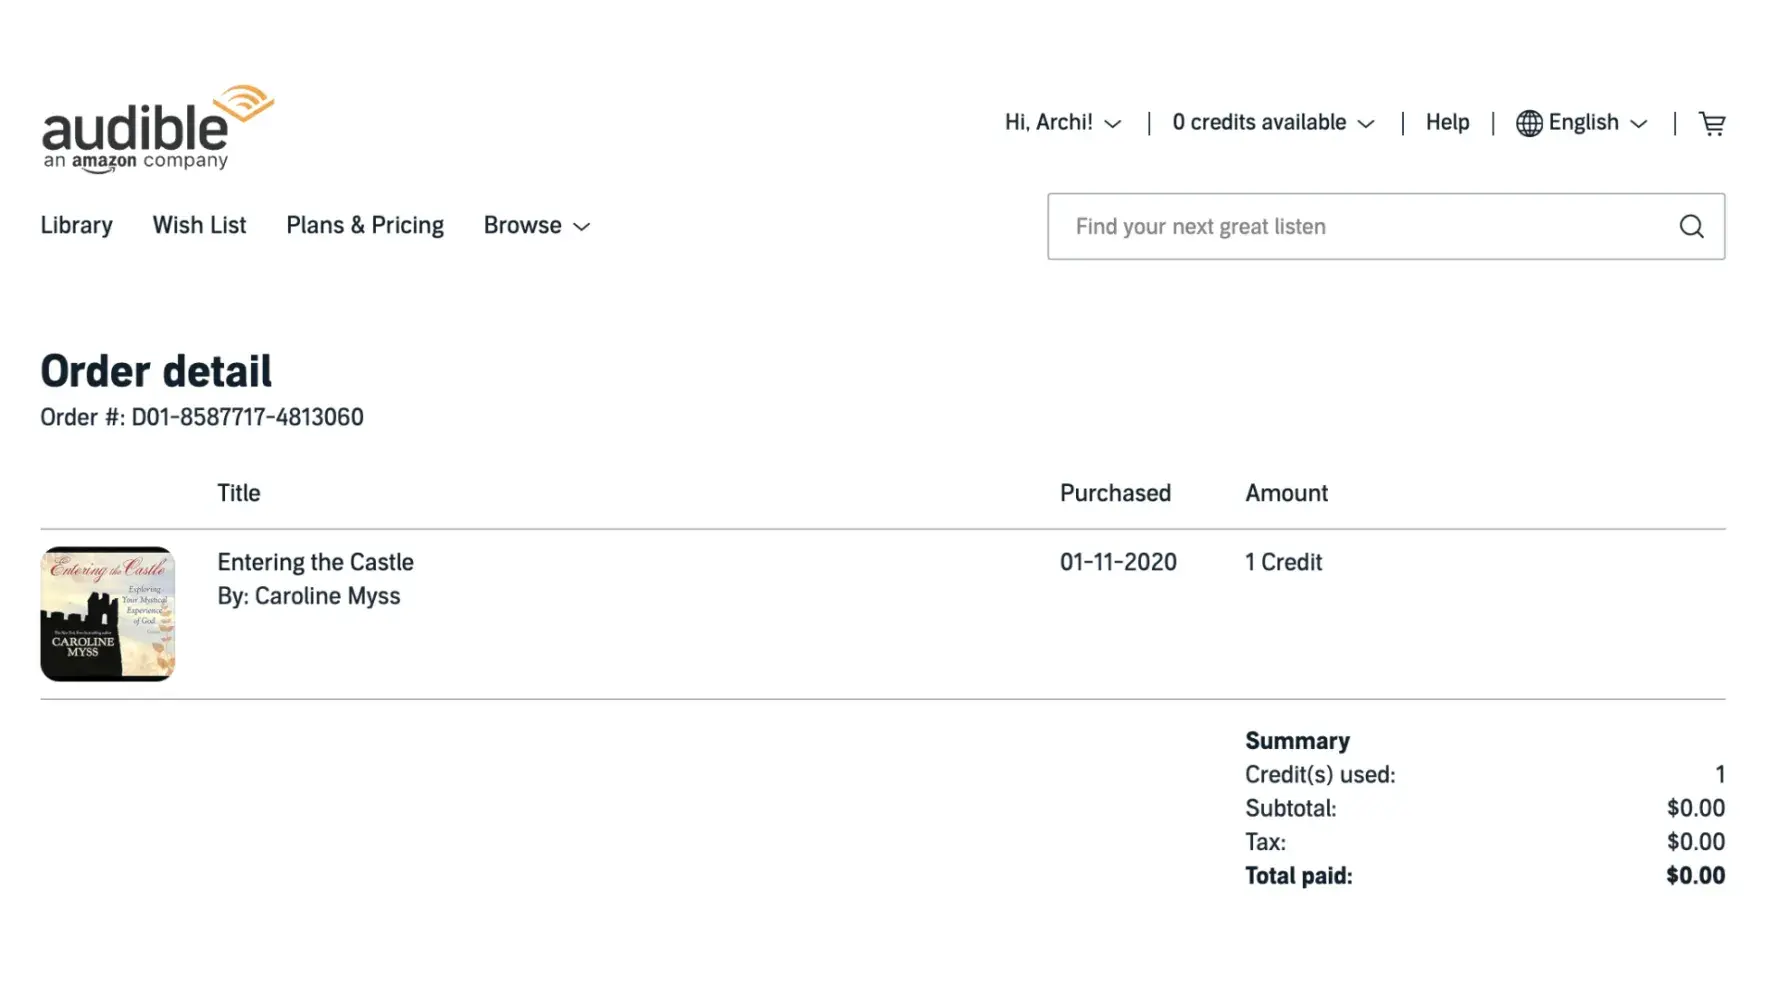This screenshot has height=1000, width=1778.
Task: Click the Total paid $0.00 value
Action: click(x=1695, y=876)
